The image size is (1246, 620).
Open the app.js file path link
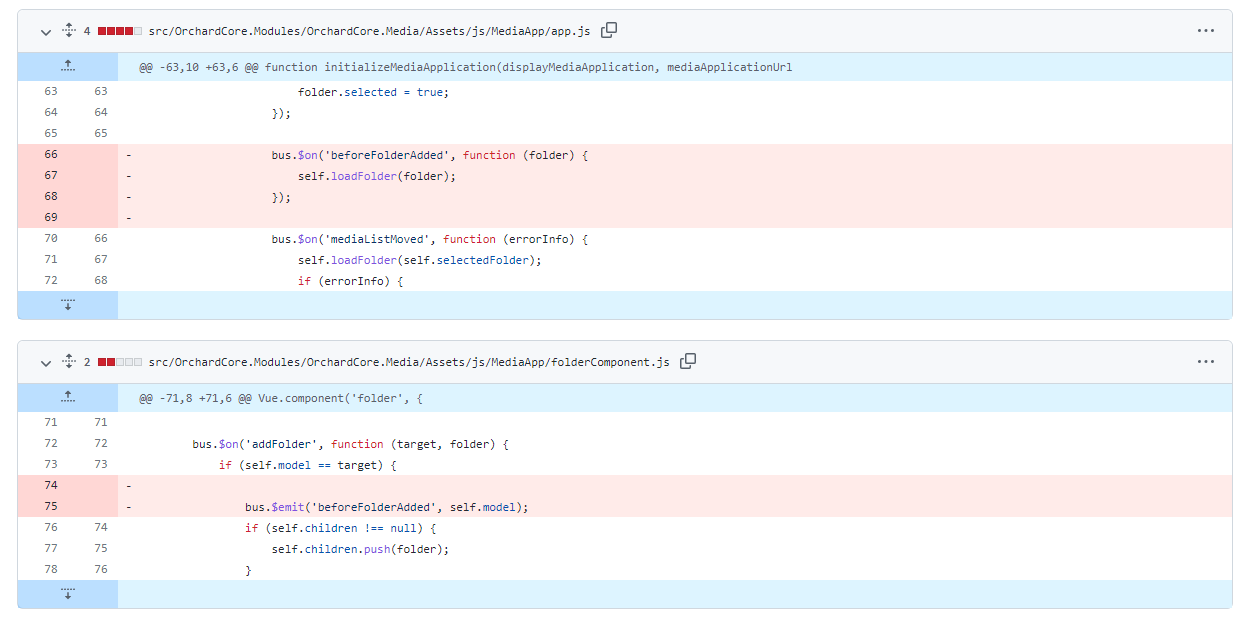coord(370,31)
